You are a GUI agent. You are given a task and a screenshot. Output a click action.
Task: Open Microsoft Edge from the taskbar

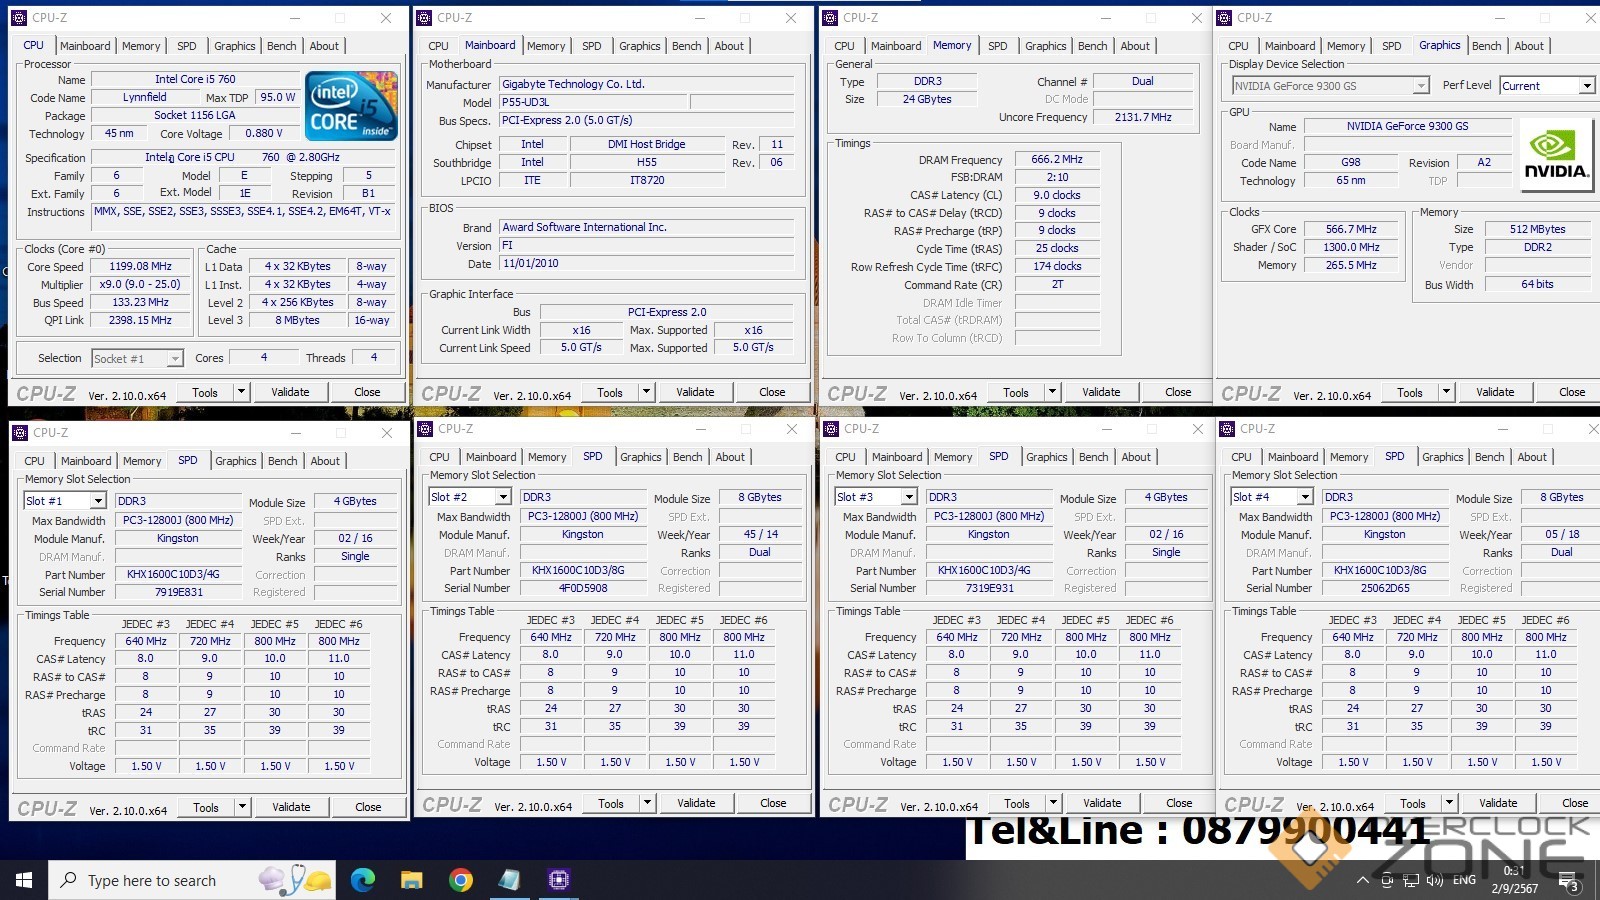coord(363,880)
